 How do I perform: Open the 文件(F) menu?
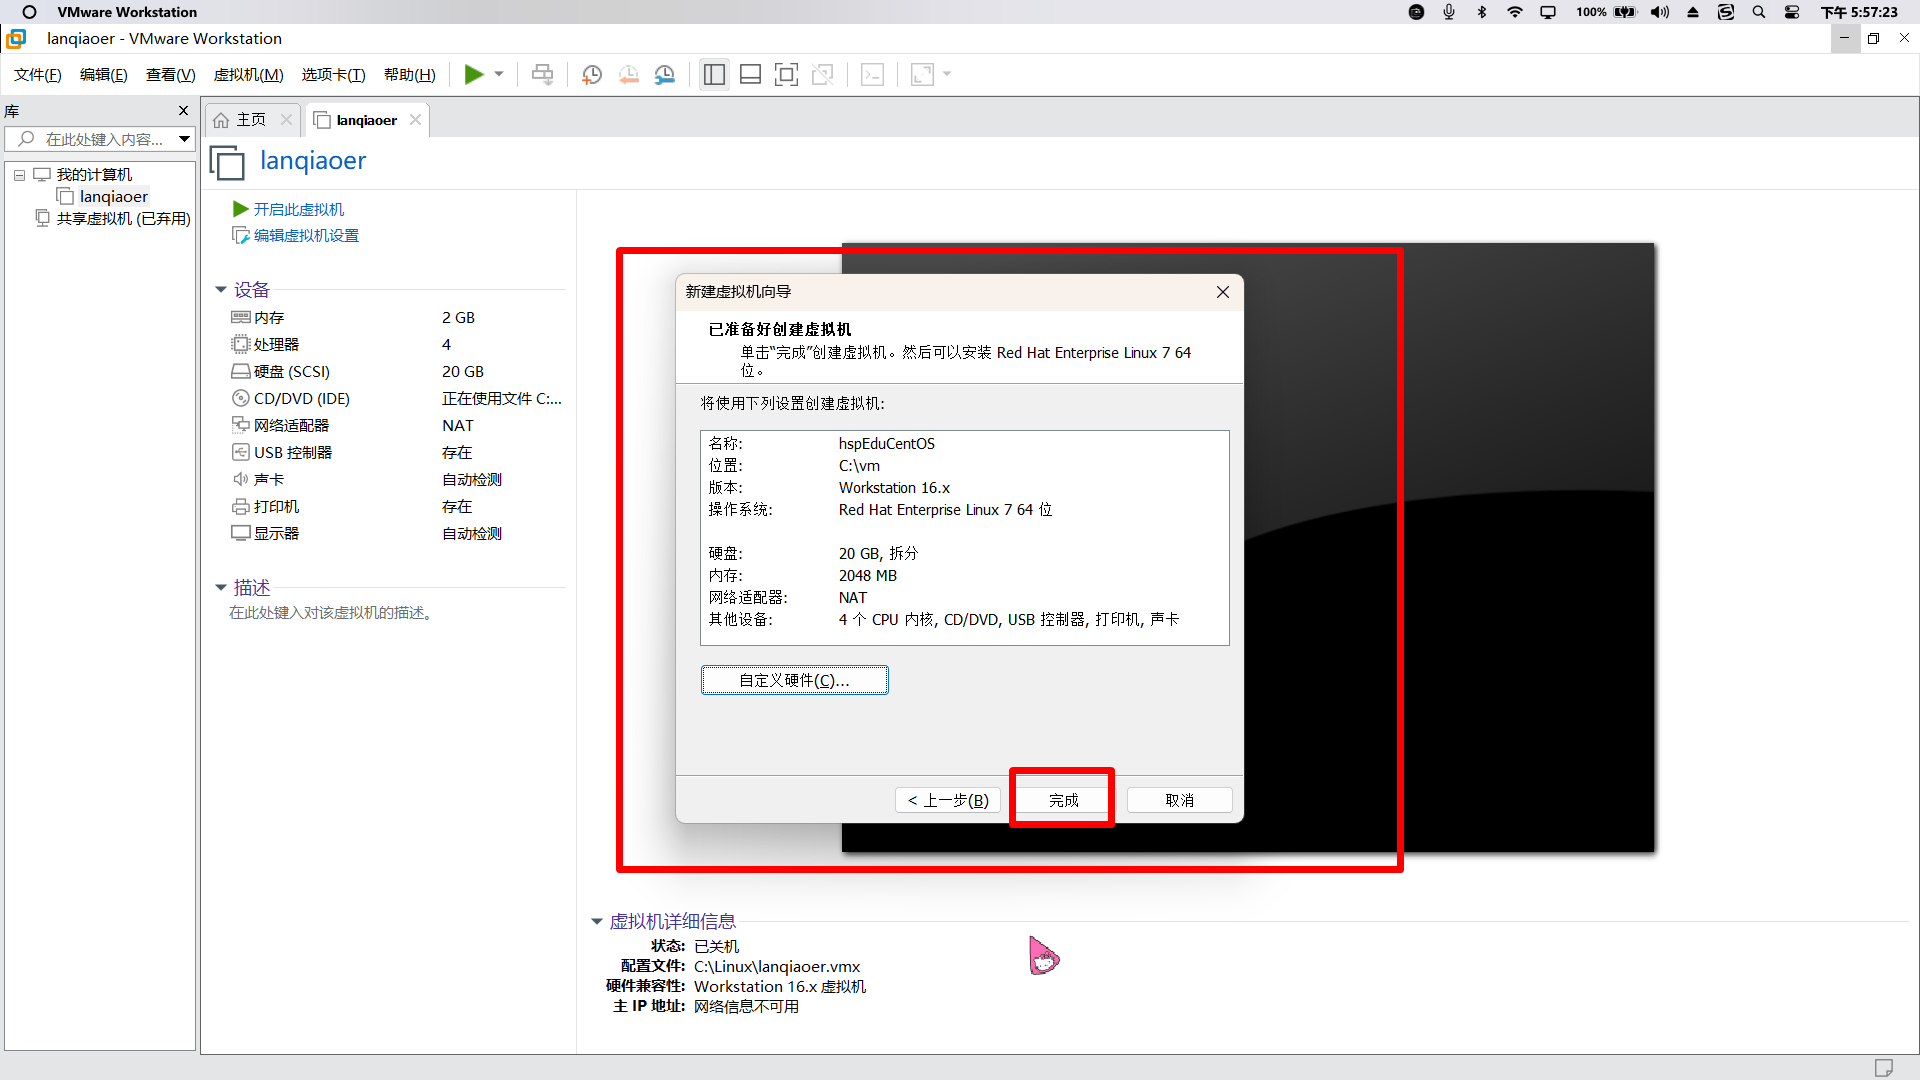click(38, 75)
